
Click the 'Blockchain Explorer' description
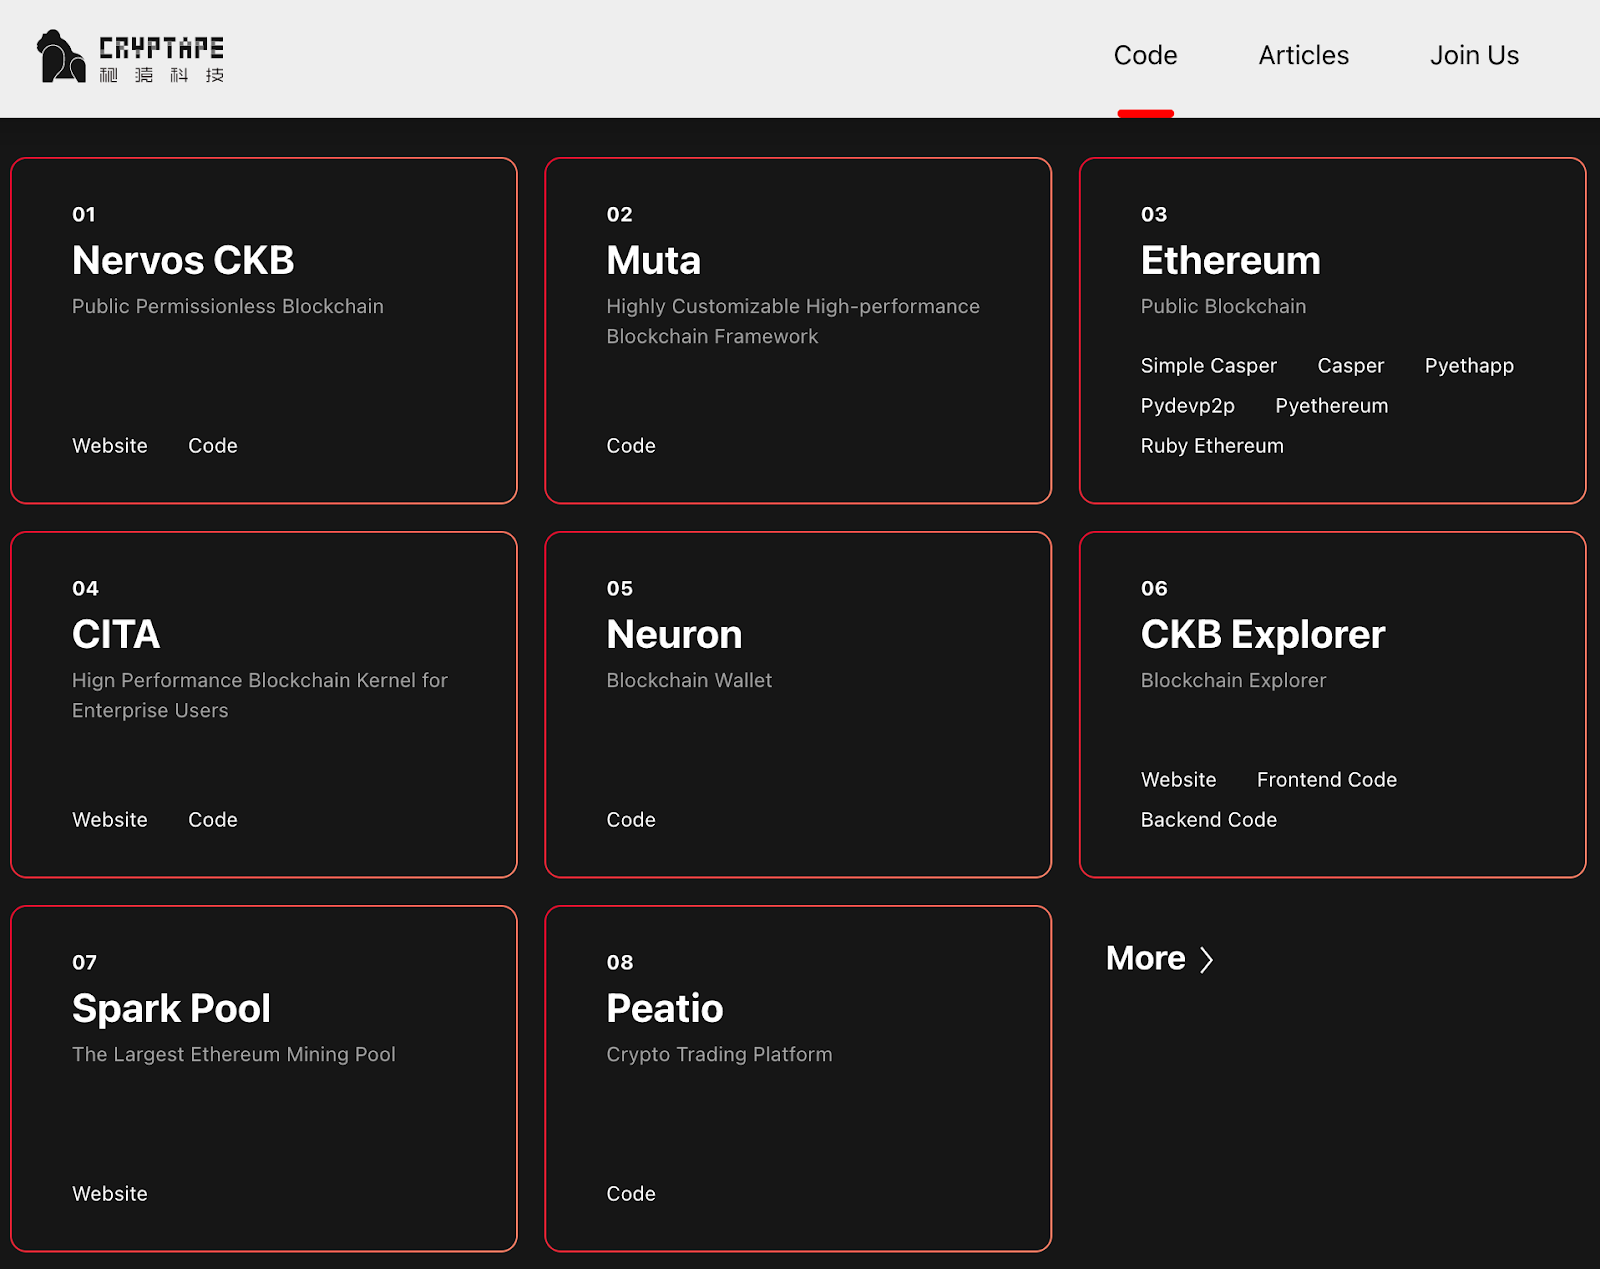click(1233, 681)
